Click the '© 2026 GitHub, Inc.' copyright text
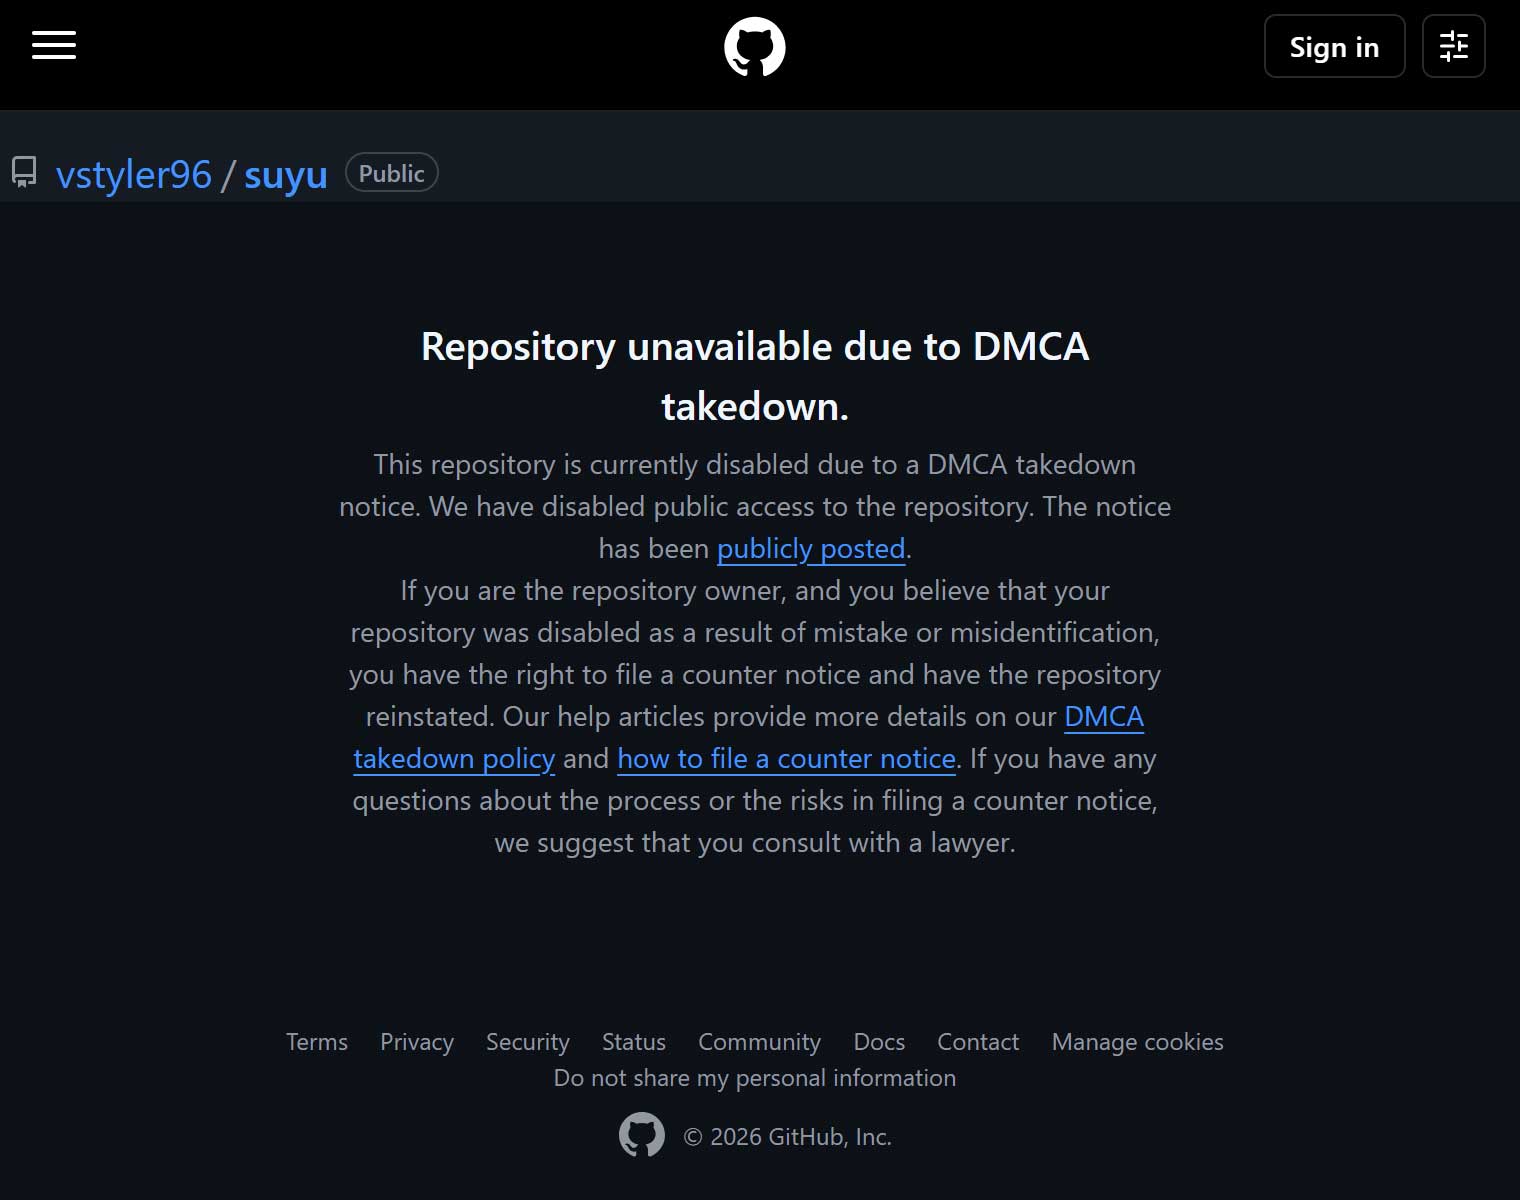Viewport: 1520px width, 1200px height. (x=787, y=1137)
